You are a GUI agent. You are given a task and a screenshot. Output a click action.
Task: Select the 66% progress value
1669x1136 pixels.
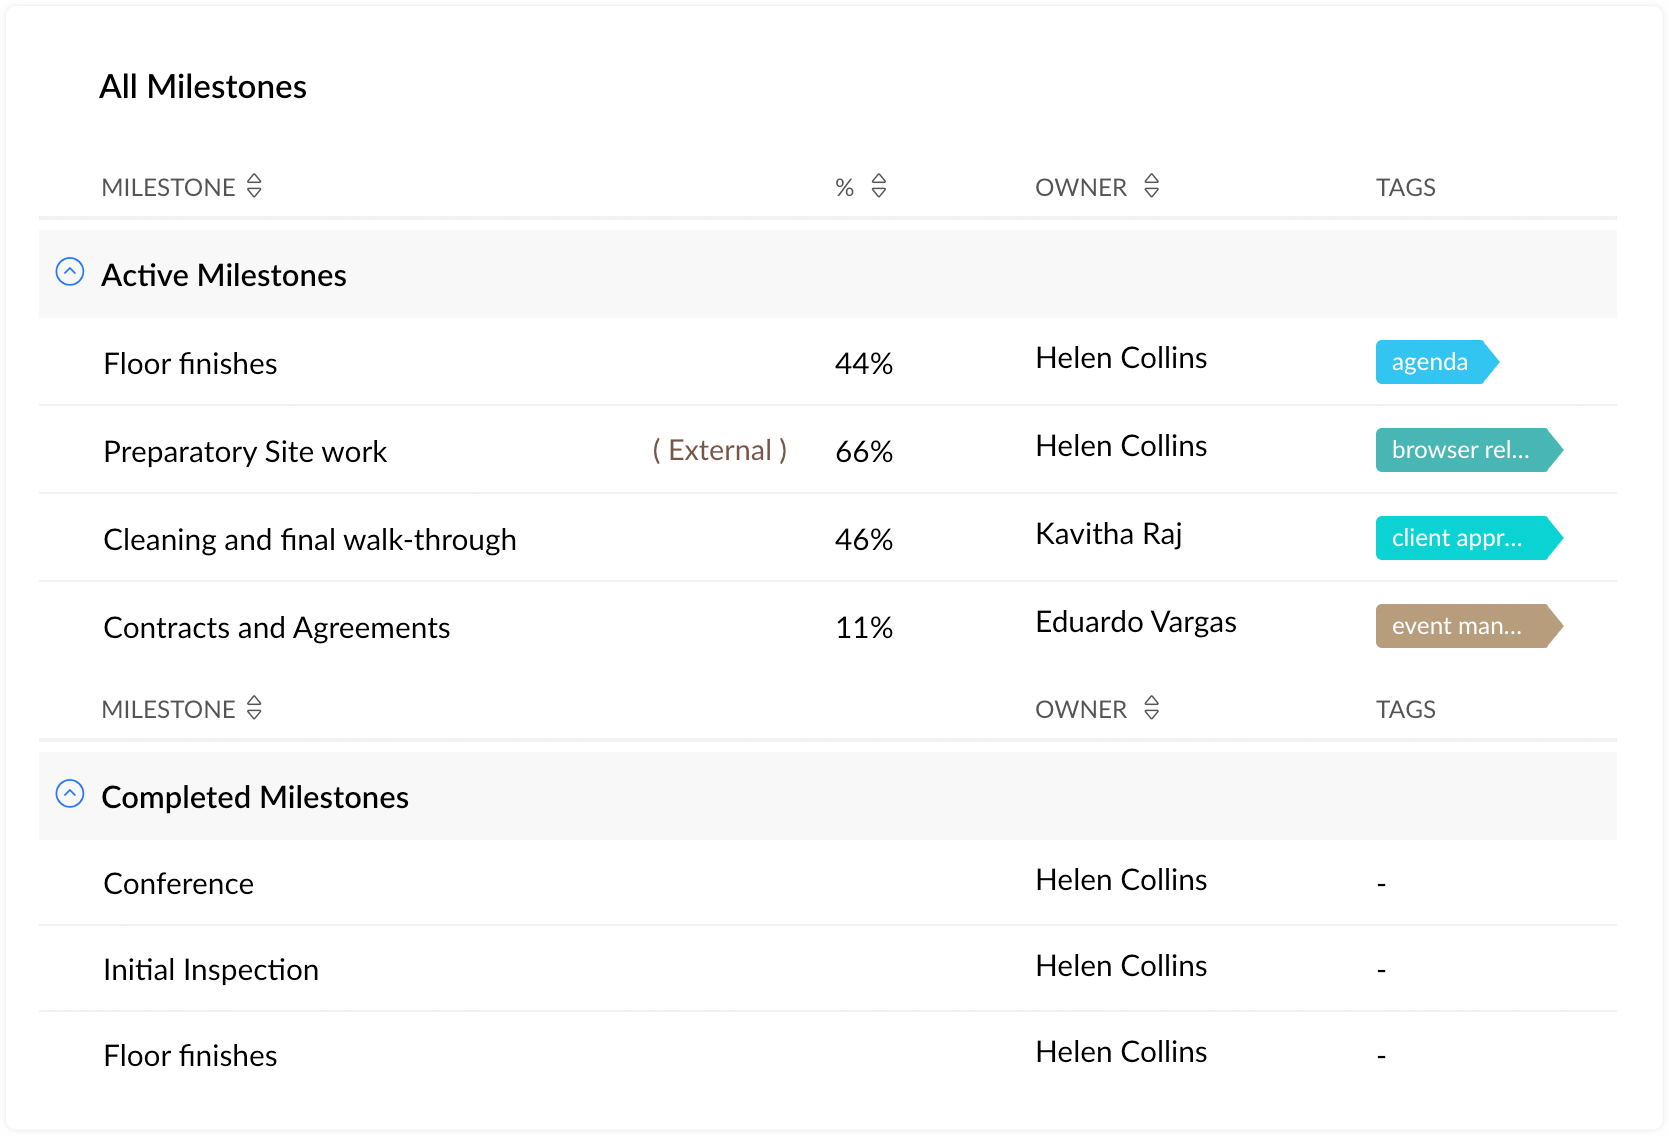864,452
